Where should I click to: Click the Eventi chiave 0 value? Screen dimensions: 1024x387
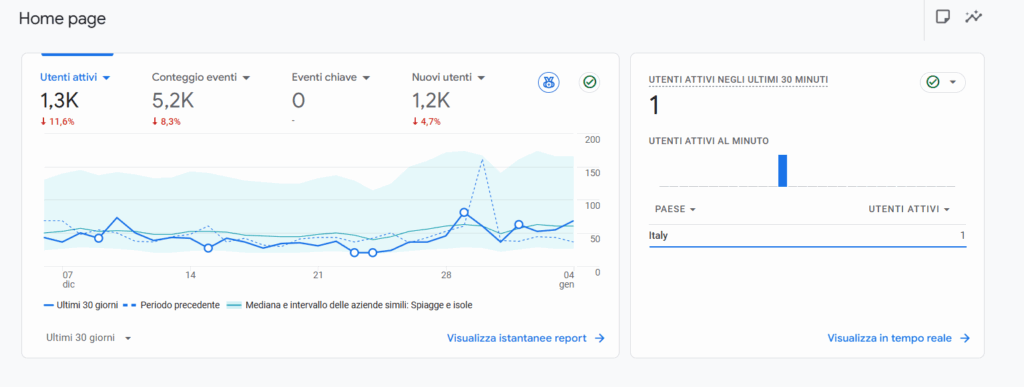click(x=298, y=101)
